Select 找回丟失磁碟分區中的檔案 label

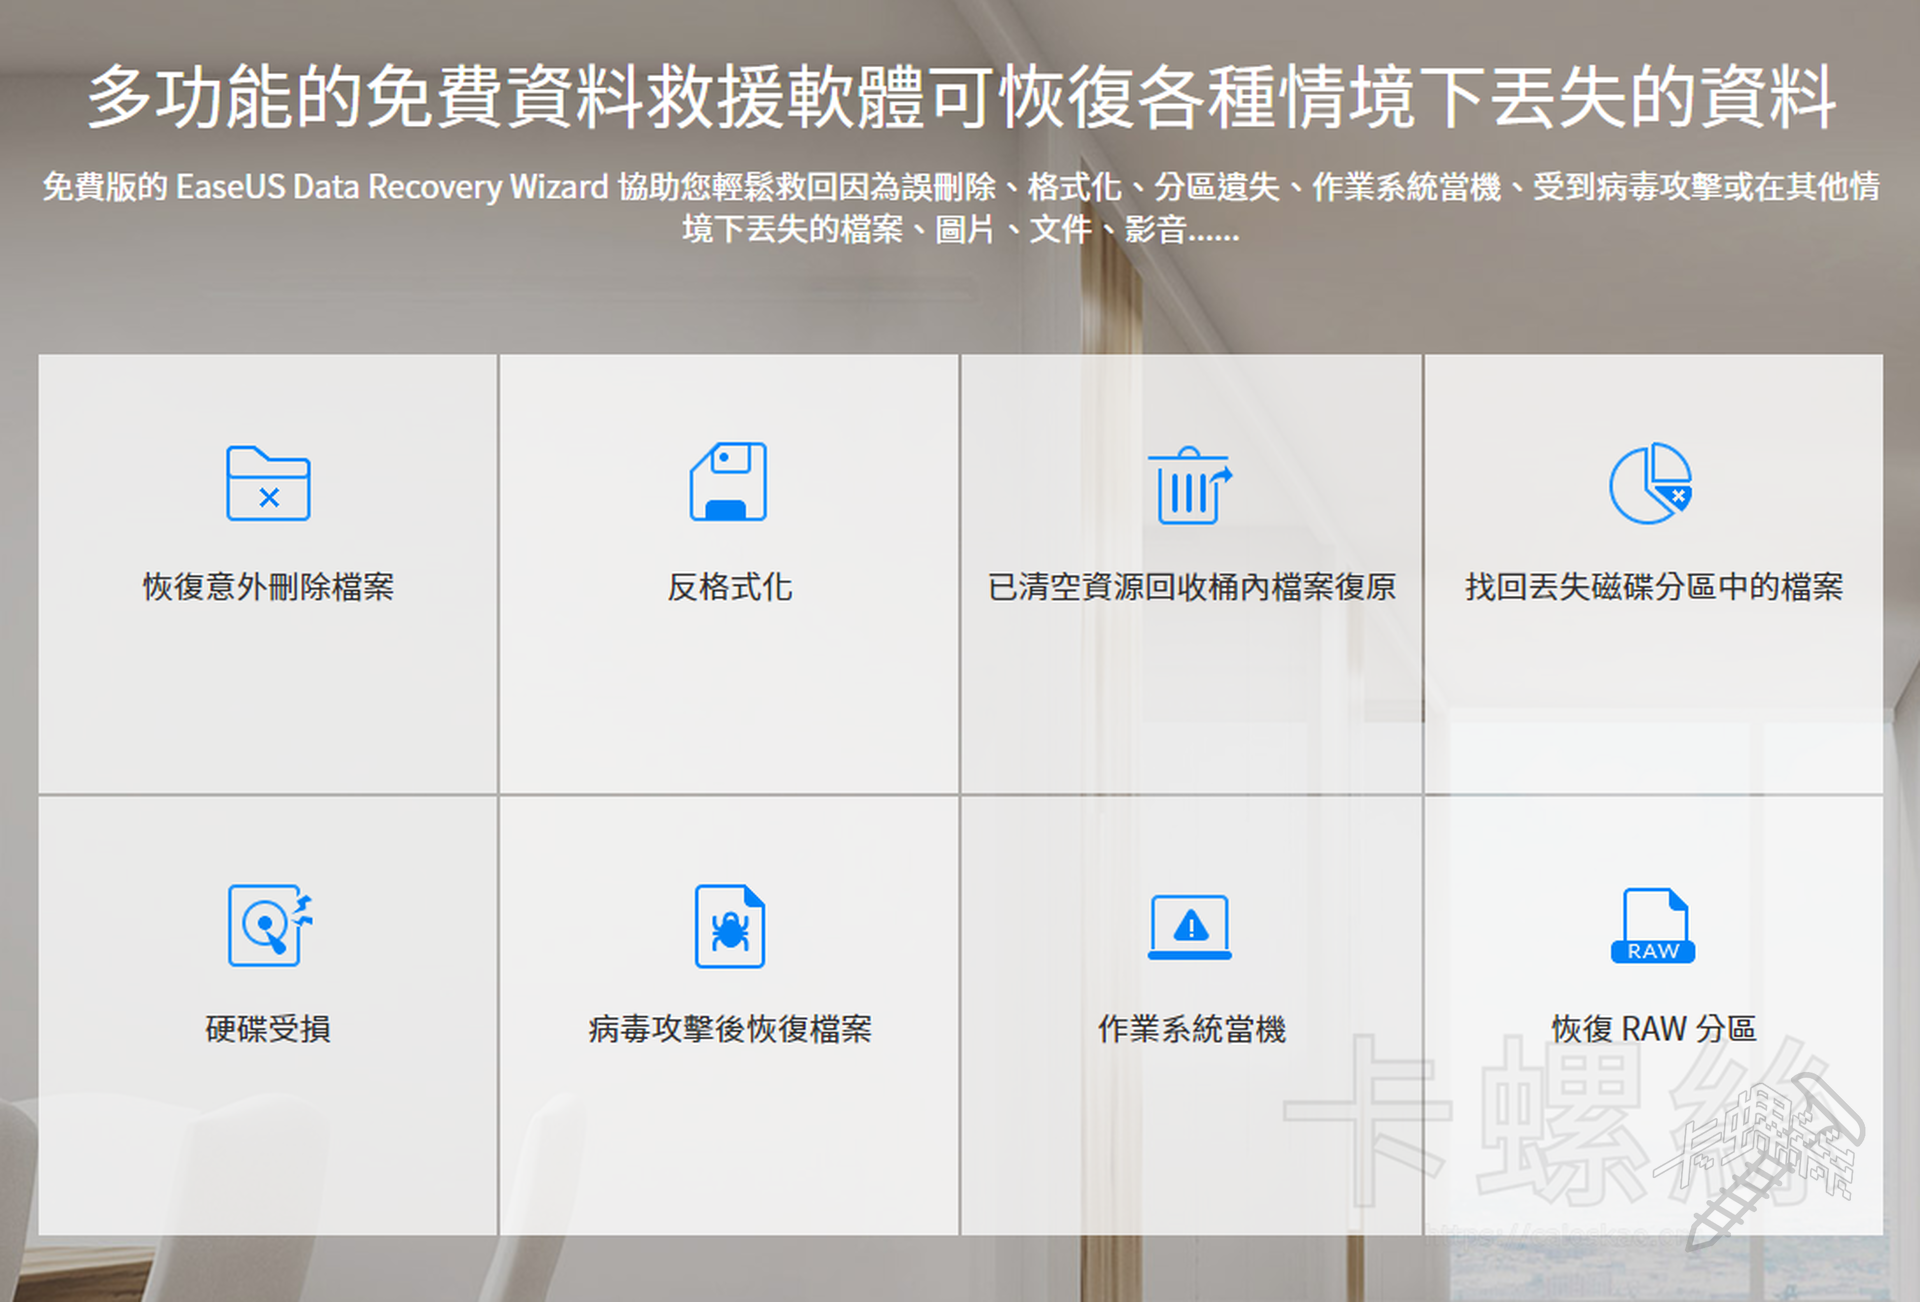1653,587
